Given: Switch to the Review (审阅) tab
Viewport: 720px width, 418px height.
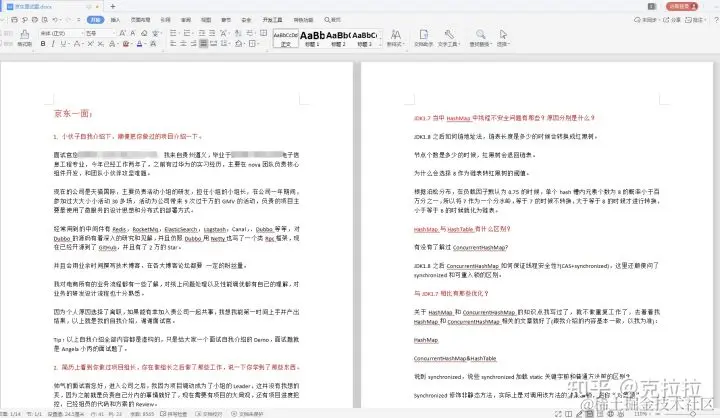Looking at the screenshot, I should pyautogui.click(x=186, y=20).
